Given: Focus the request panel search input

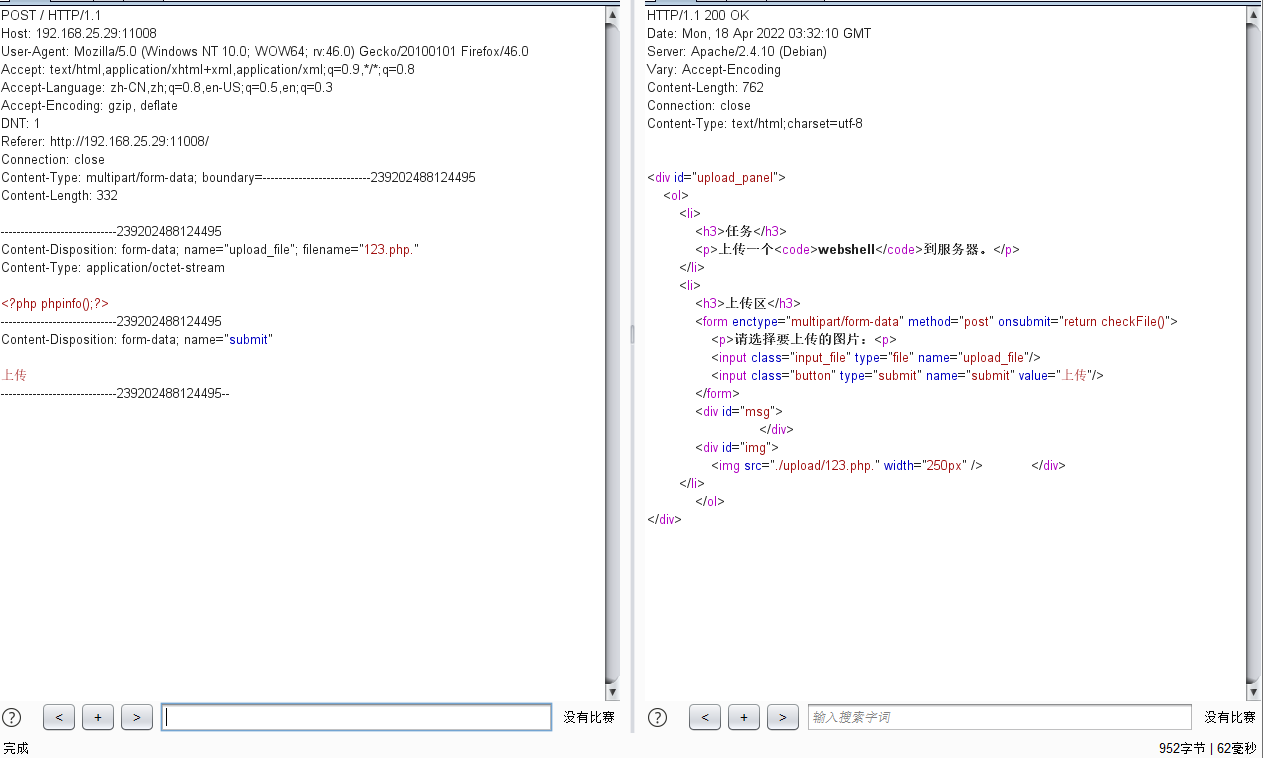Looking at the screenshot, I should tap(356, 717).
